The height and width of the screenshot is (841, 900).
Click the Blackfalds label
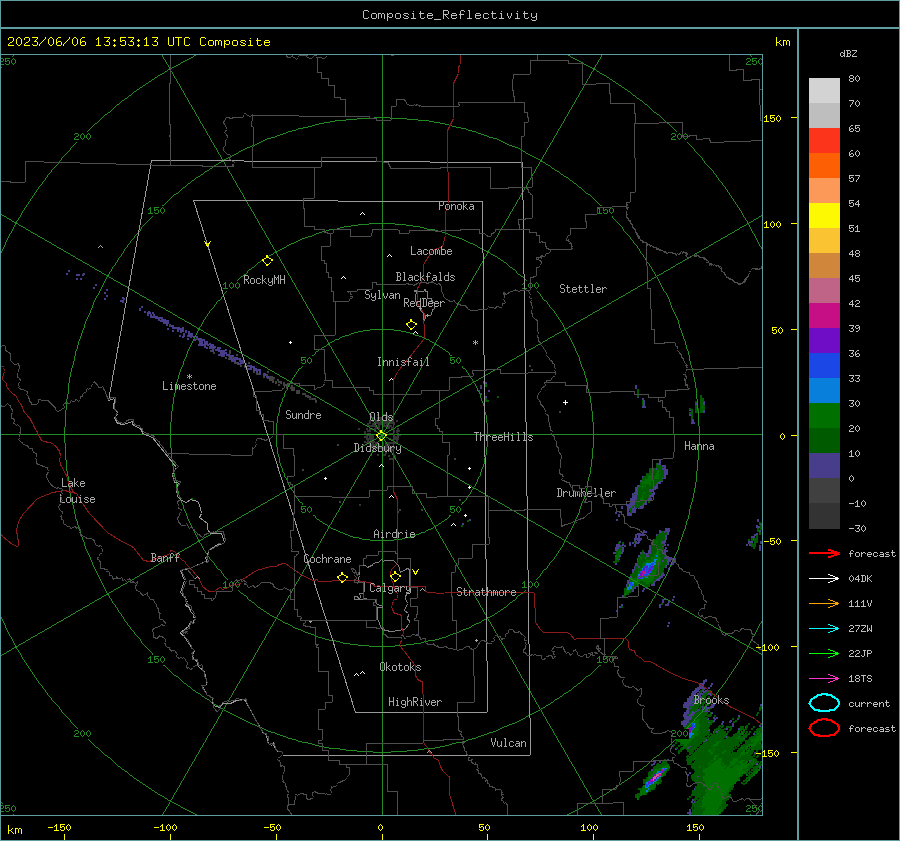[x=425, y=277]
